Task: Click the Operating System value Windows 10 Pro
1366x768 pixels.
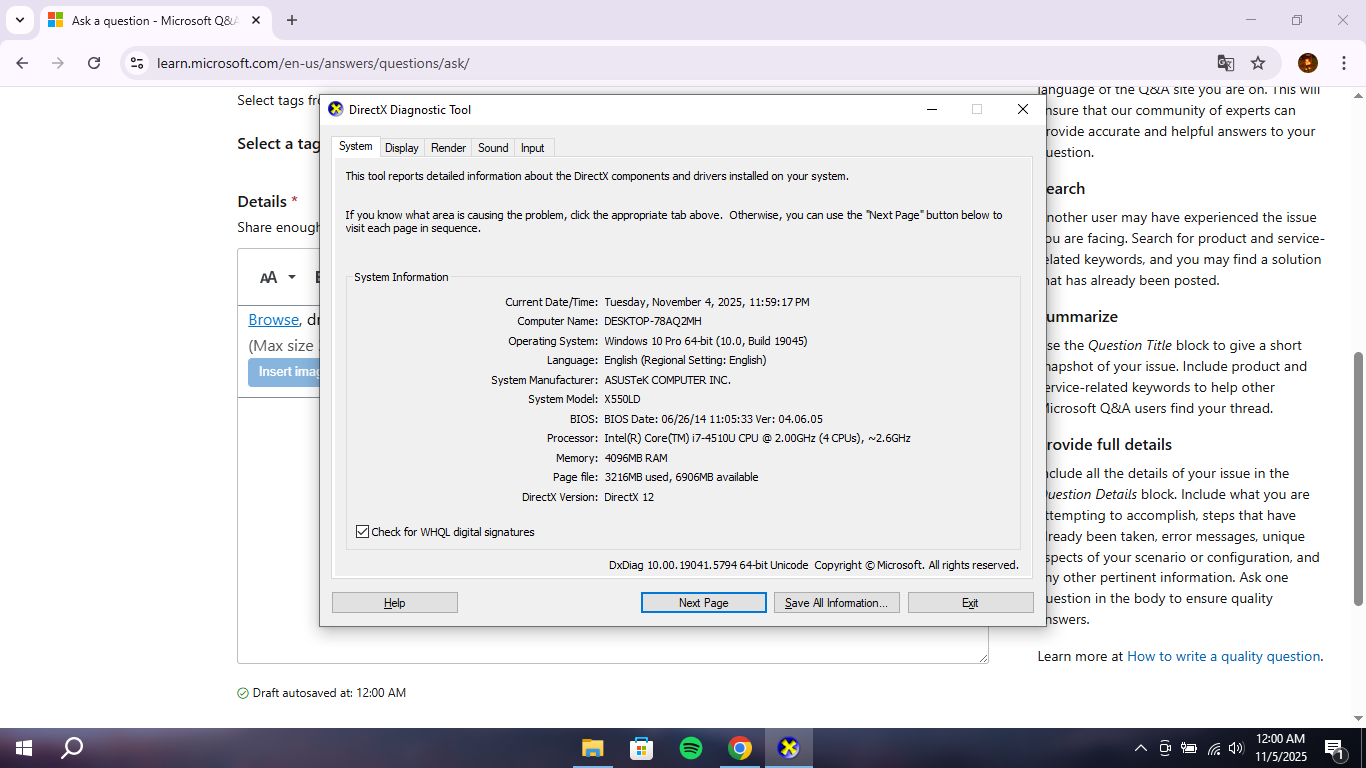Action: tap(706, 341)
